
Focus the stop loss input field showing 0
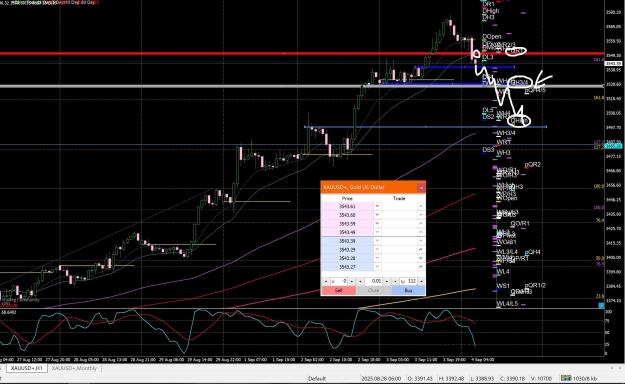pos(339,281)
